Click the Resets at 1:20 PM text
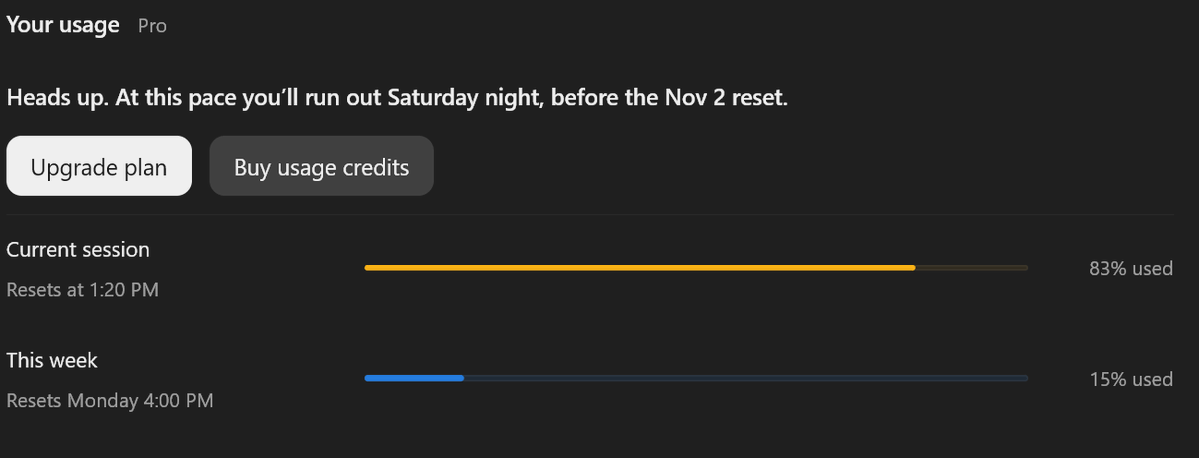 83,290
